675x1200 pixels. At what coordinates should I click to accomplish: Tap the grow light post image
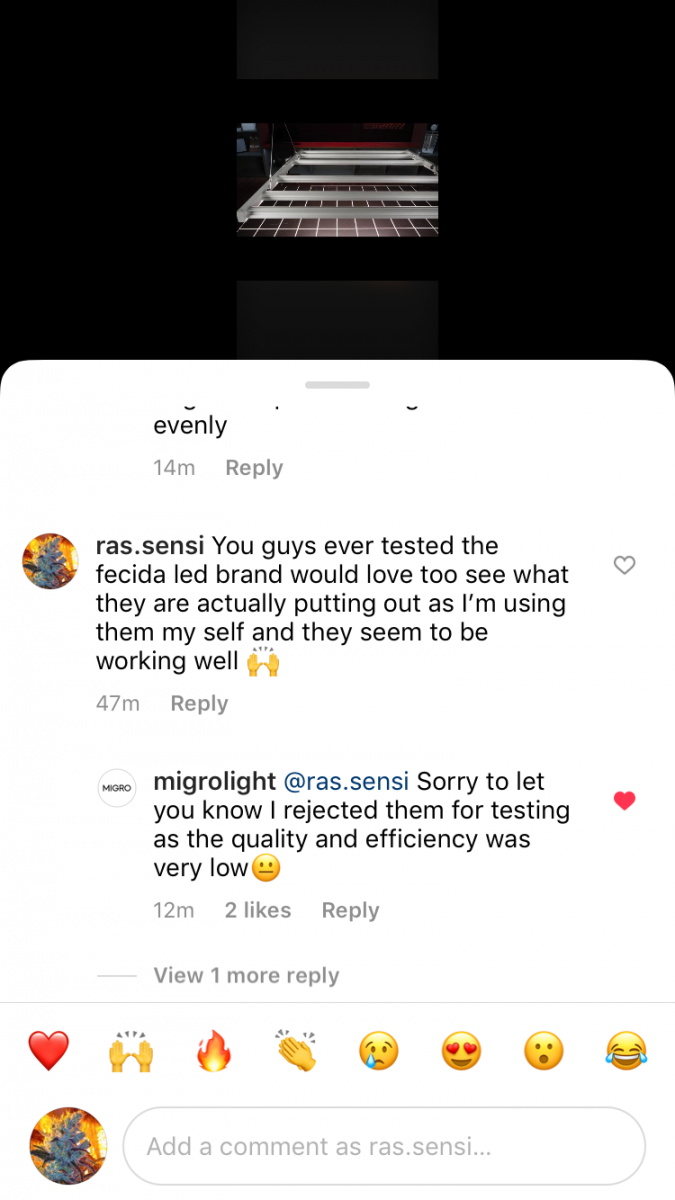coord(337,180)
